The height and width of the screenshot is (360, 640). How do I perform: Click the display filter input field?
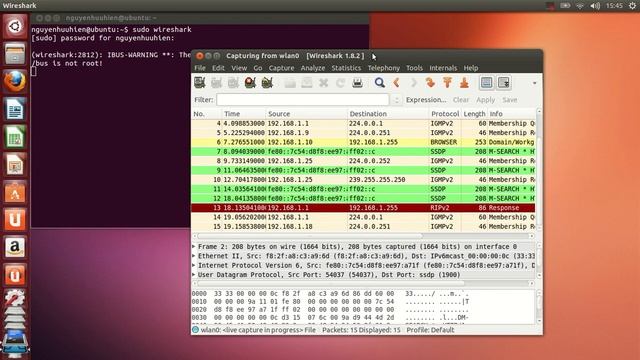point(302,100)
